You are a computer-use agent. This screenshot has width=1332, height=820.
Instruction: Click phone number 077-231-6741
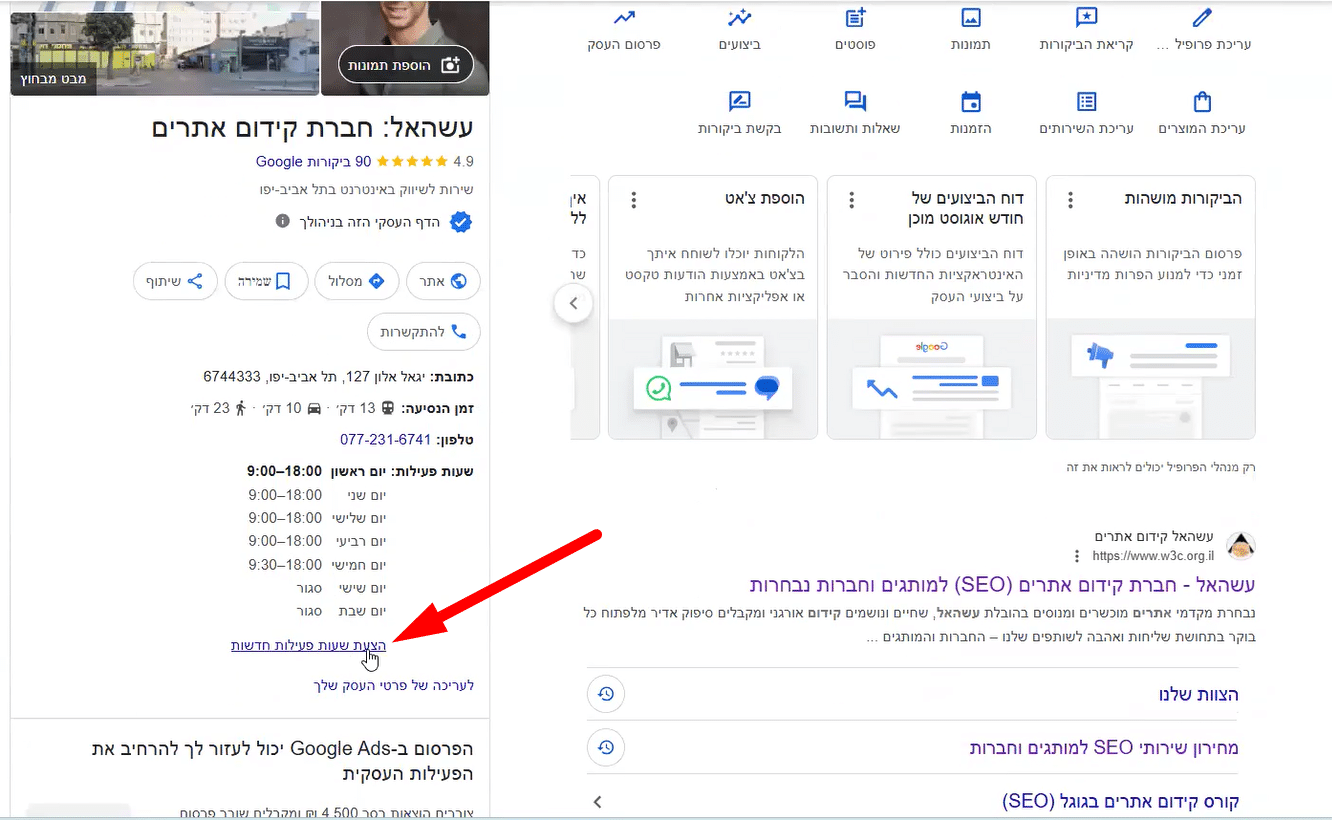coord(385,439)
